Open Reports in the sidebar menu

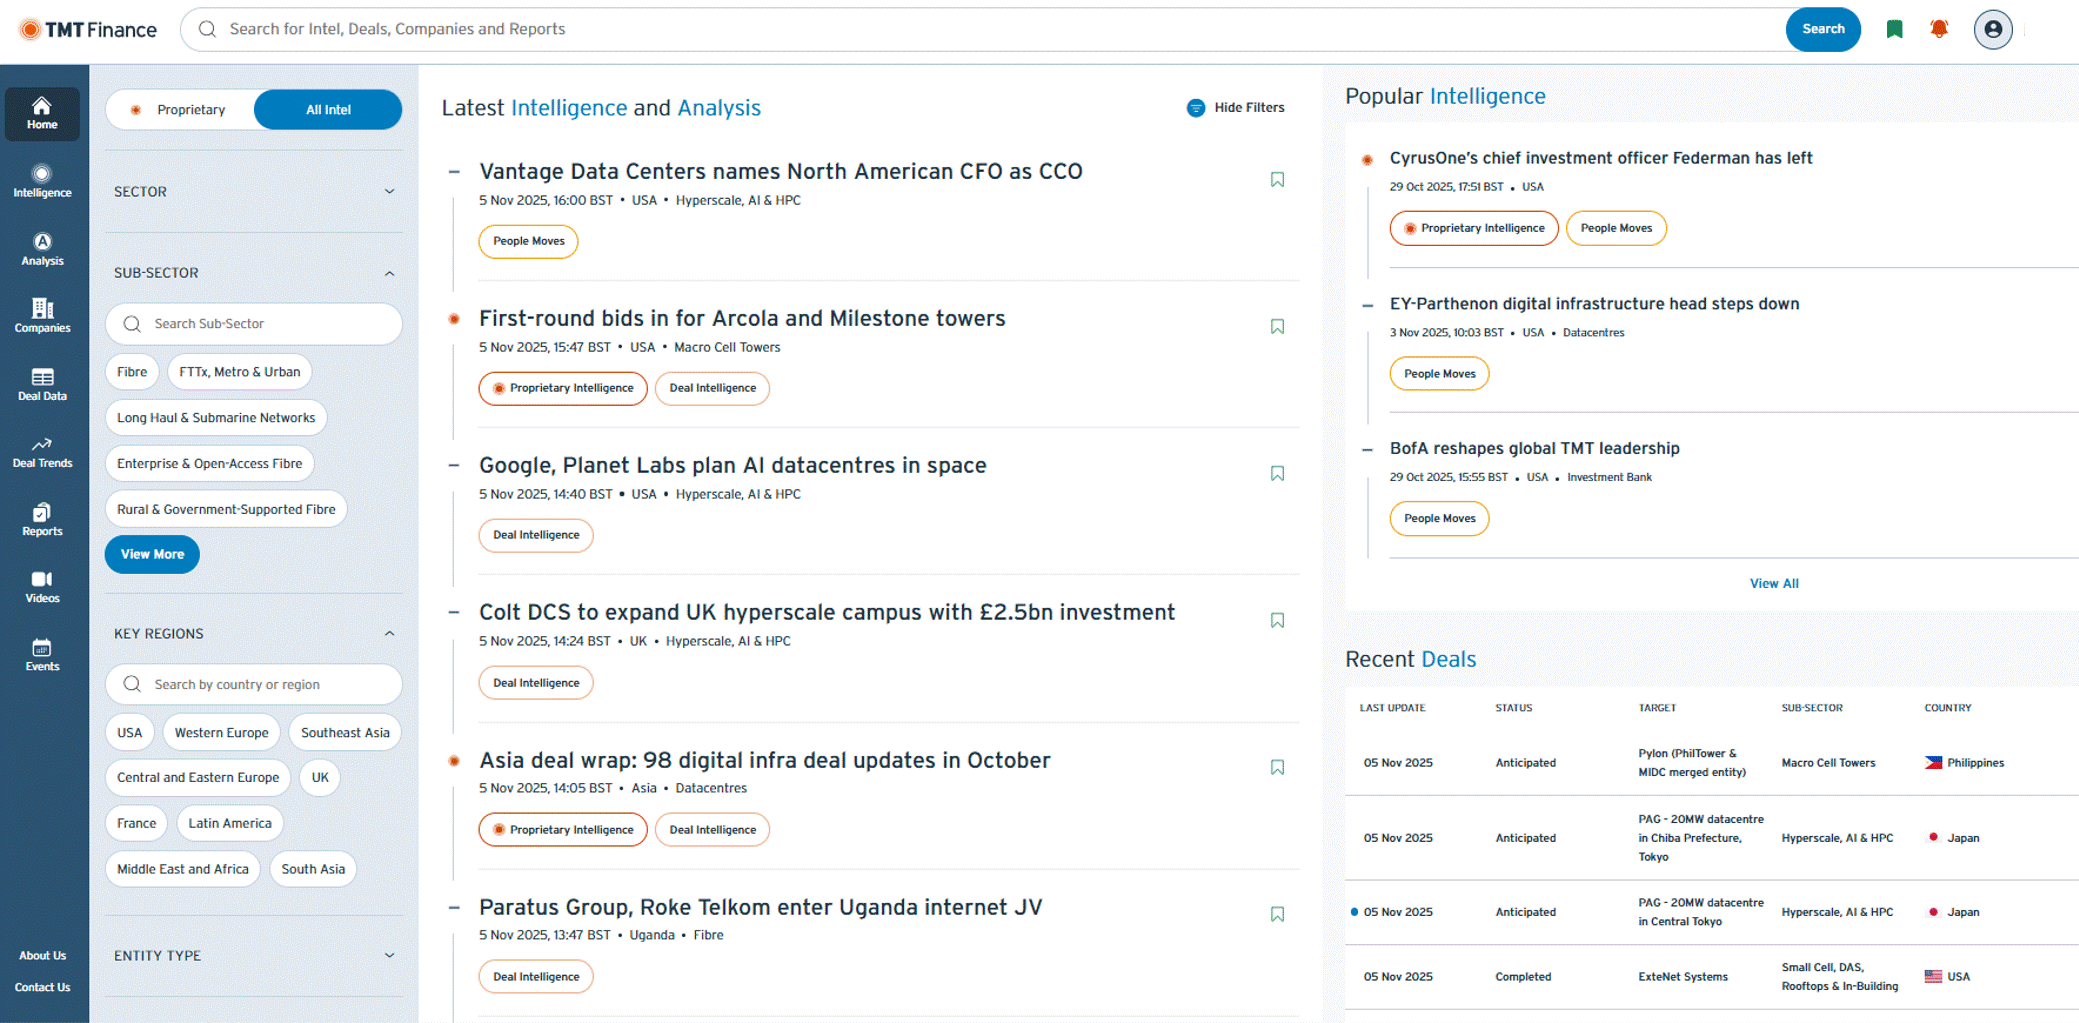(x=42, y=519)
